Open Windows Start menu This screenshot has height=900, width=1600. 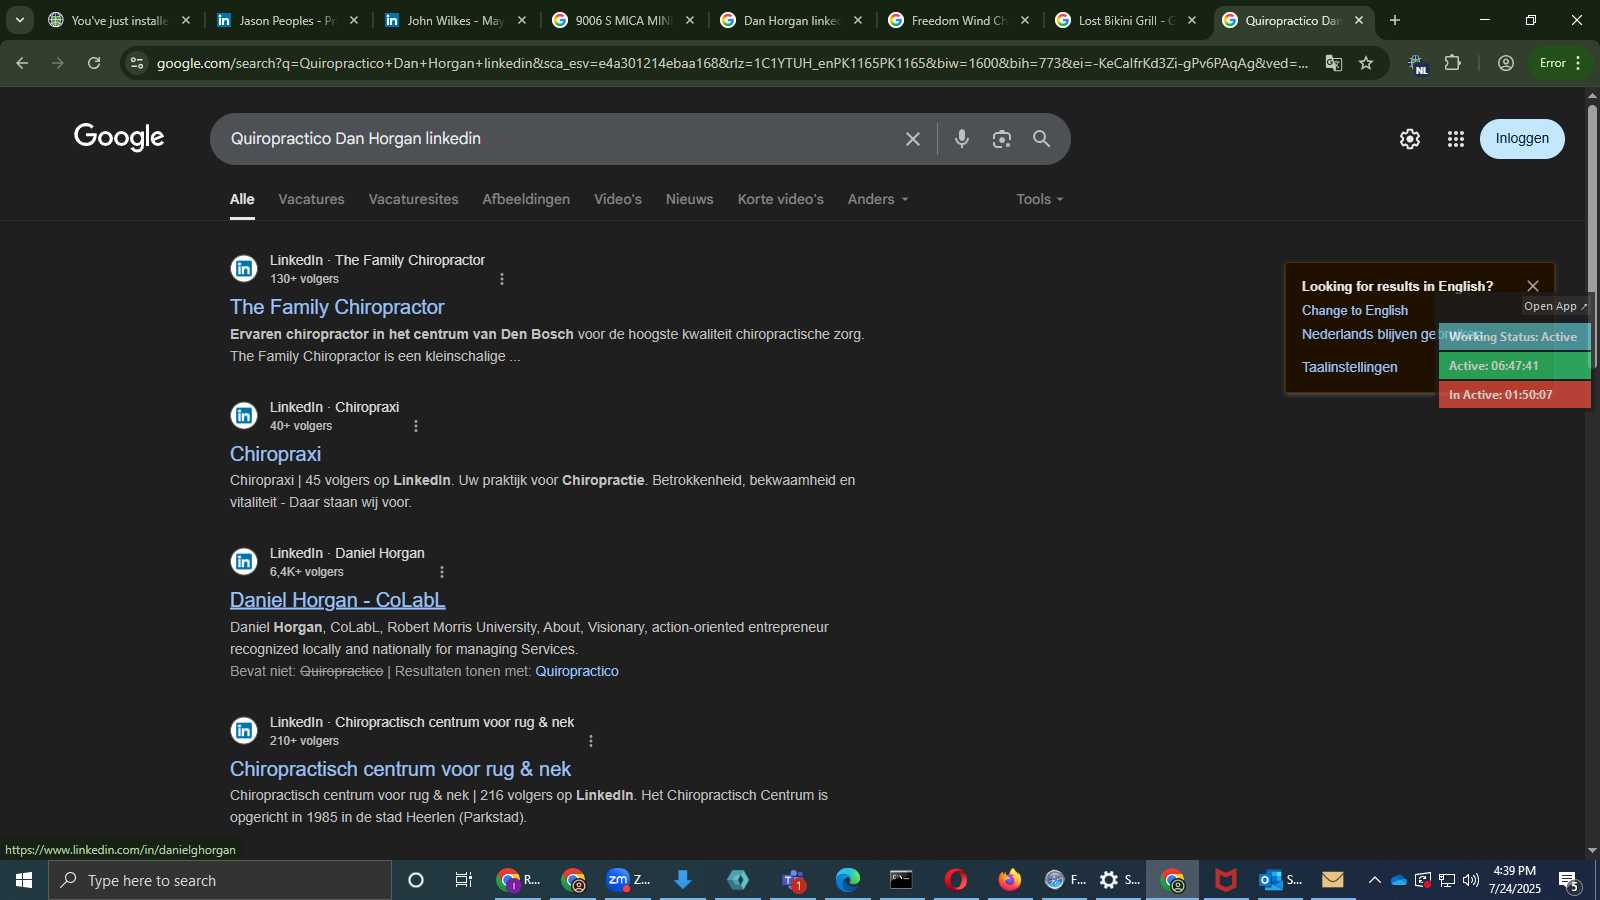pos(24,880)
